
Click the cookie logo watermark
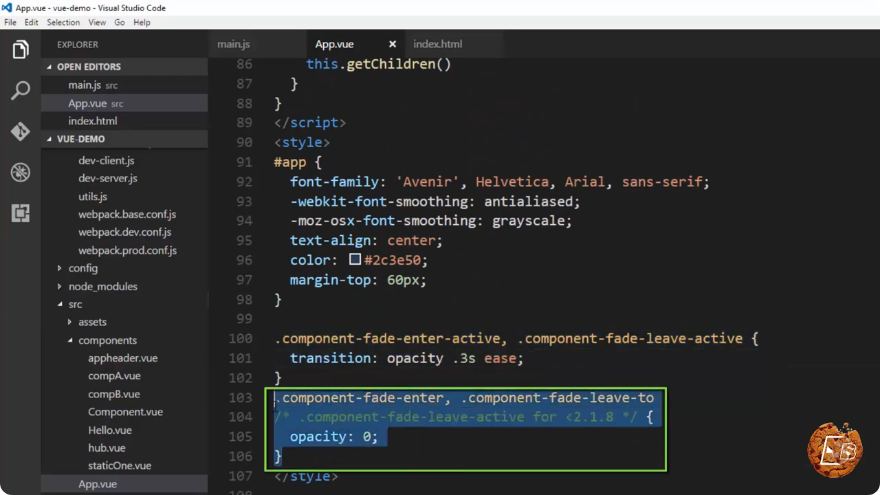coord(835,450)
